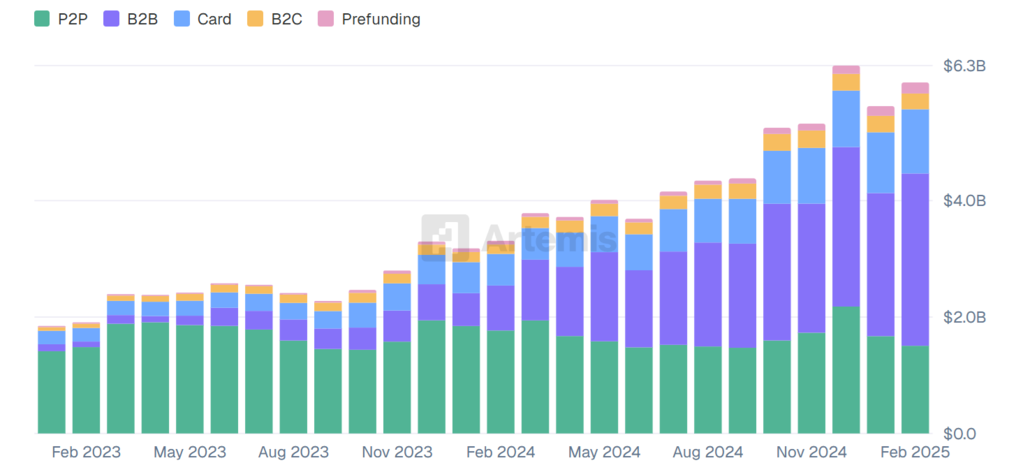Click the pink Prefunding legend swatch
Viewport: 1023px width, 466px height.
pos(326,19)
